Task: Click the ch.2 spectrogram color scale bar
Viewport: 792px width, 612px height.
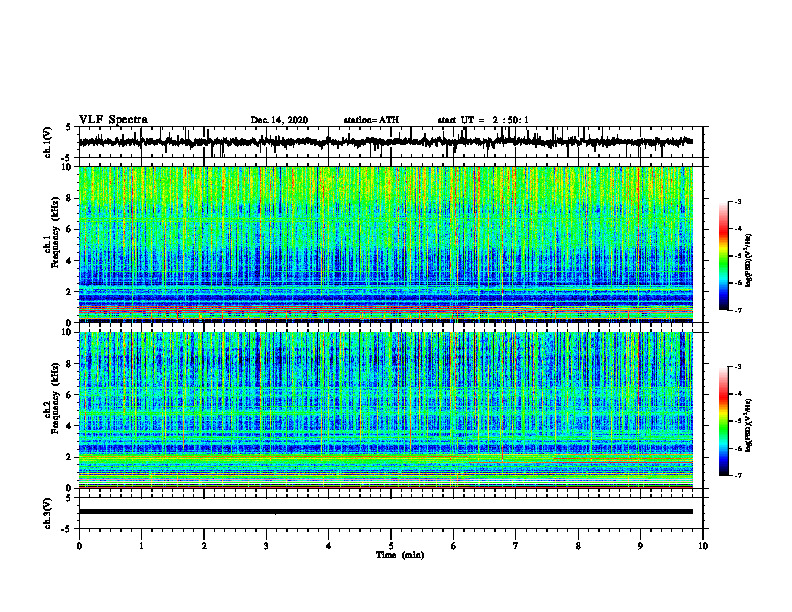Action: [724, 421]
